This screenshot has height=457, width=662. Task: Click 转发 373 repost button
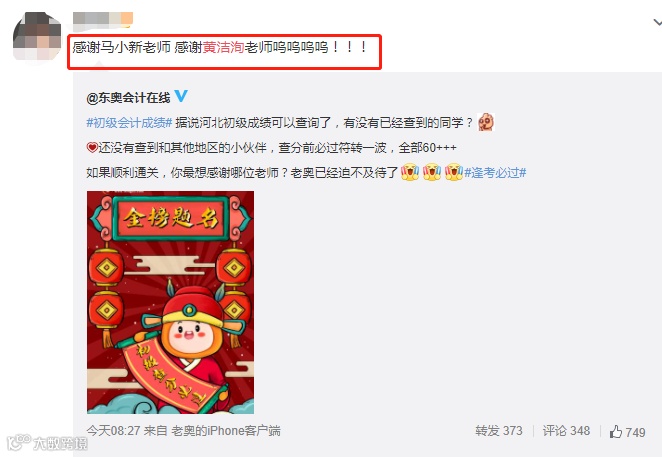499,431
